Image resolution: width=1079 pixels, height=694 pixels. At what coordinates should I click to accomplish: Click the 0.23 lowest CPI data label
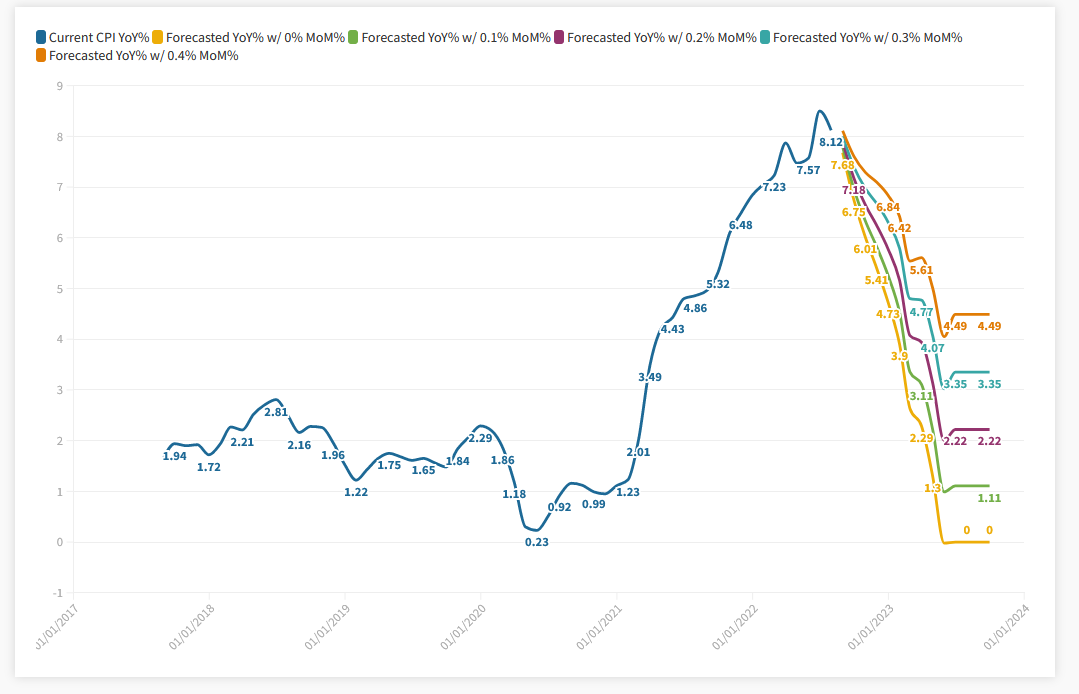point(537,542)
